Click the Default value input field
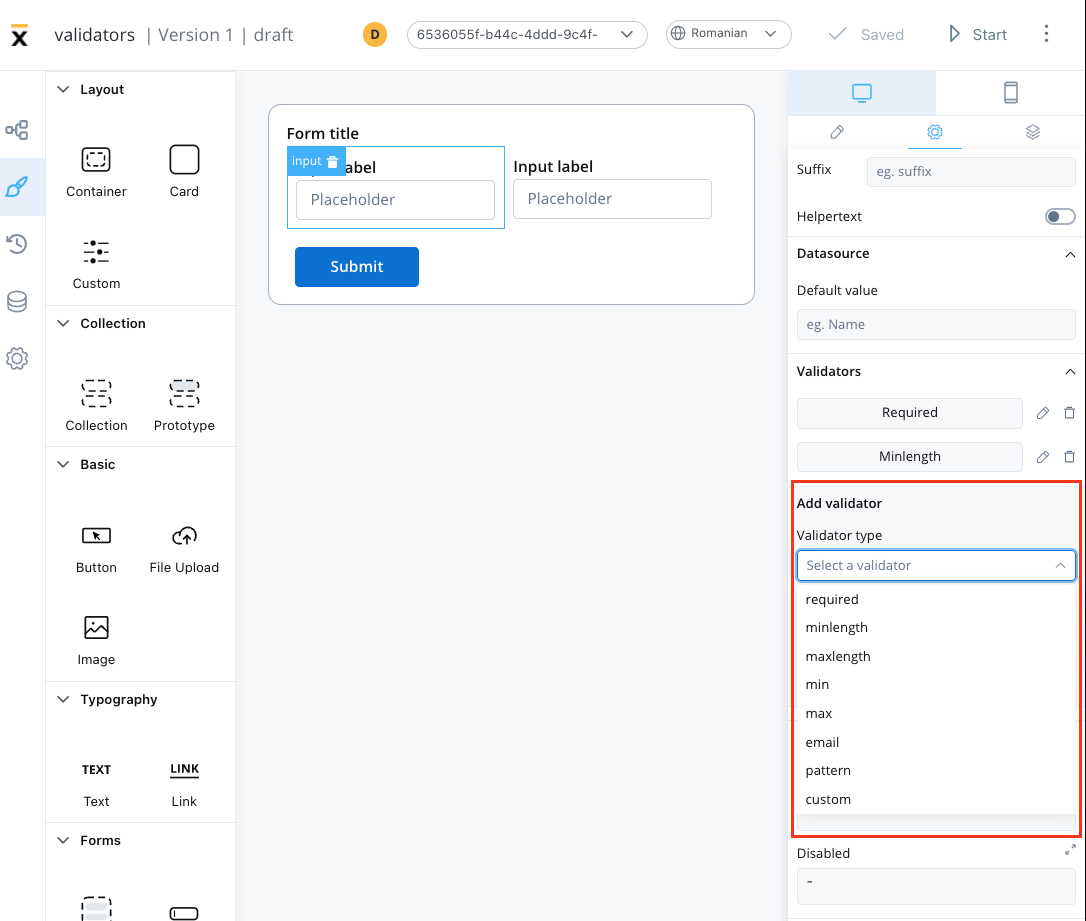 [935, 325]
